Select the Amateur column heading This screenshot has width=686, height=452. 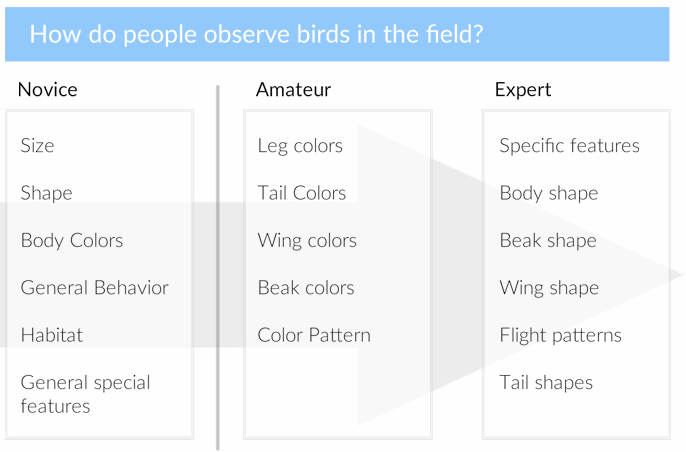point(293,90)
